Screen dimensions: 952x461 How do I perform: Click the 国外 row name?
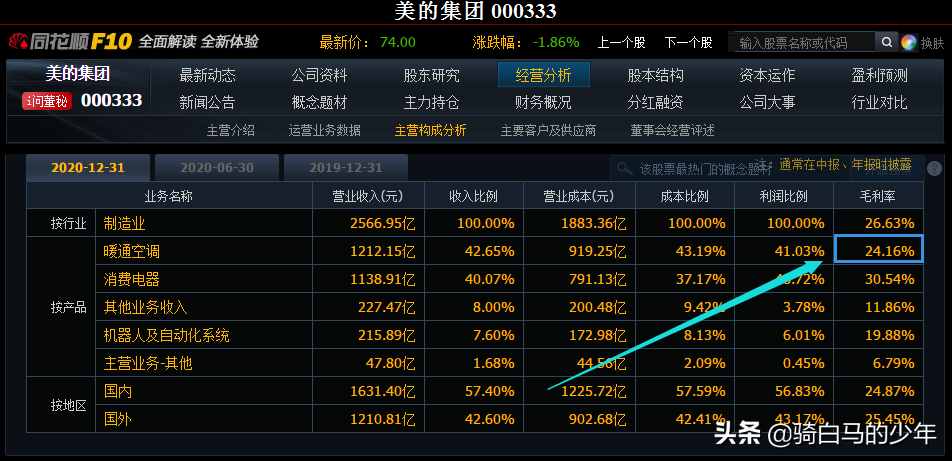click(x=118, y=419)
